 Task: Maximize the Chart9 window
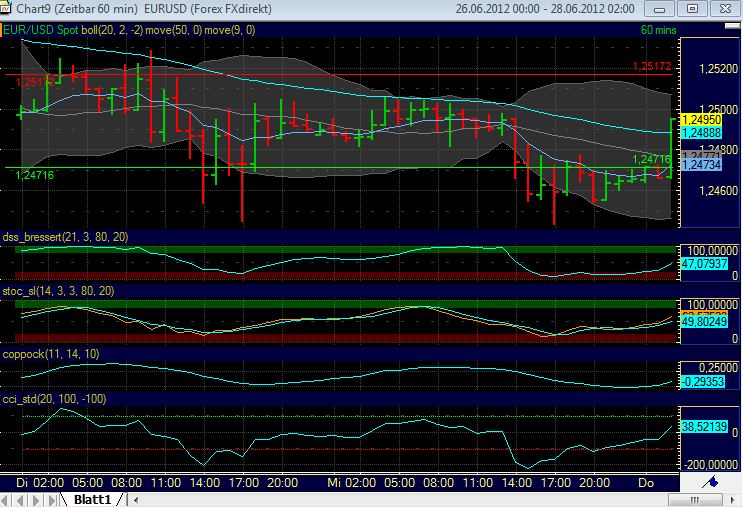click(692, 9)
